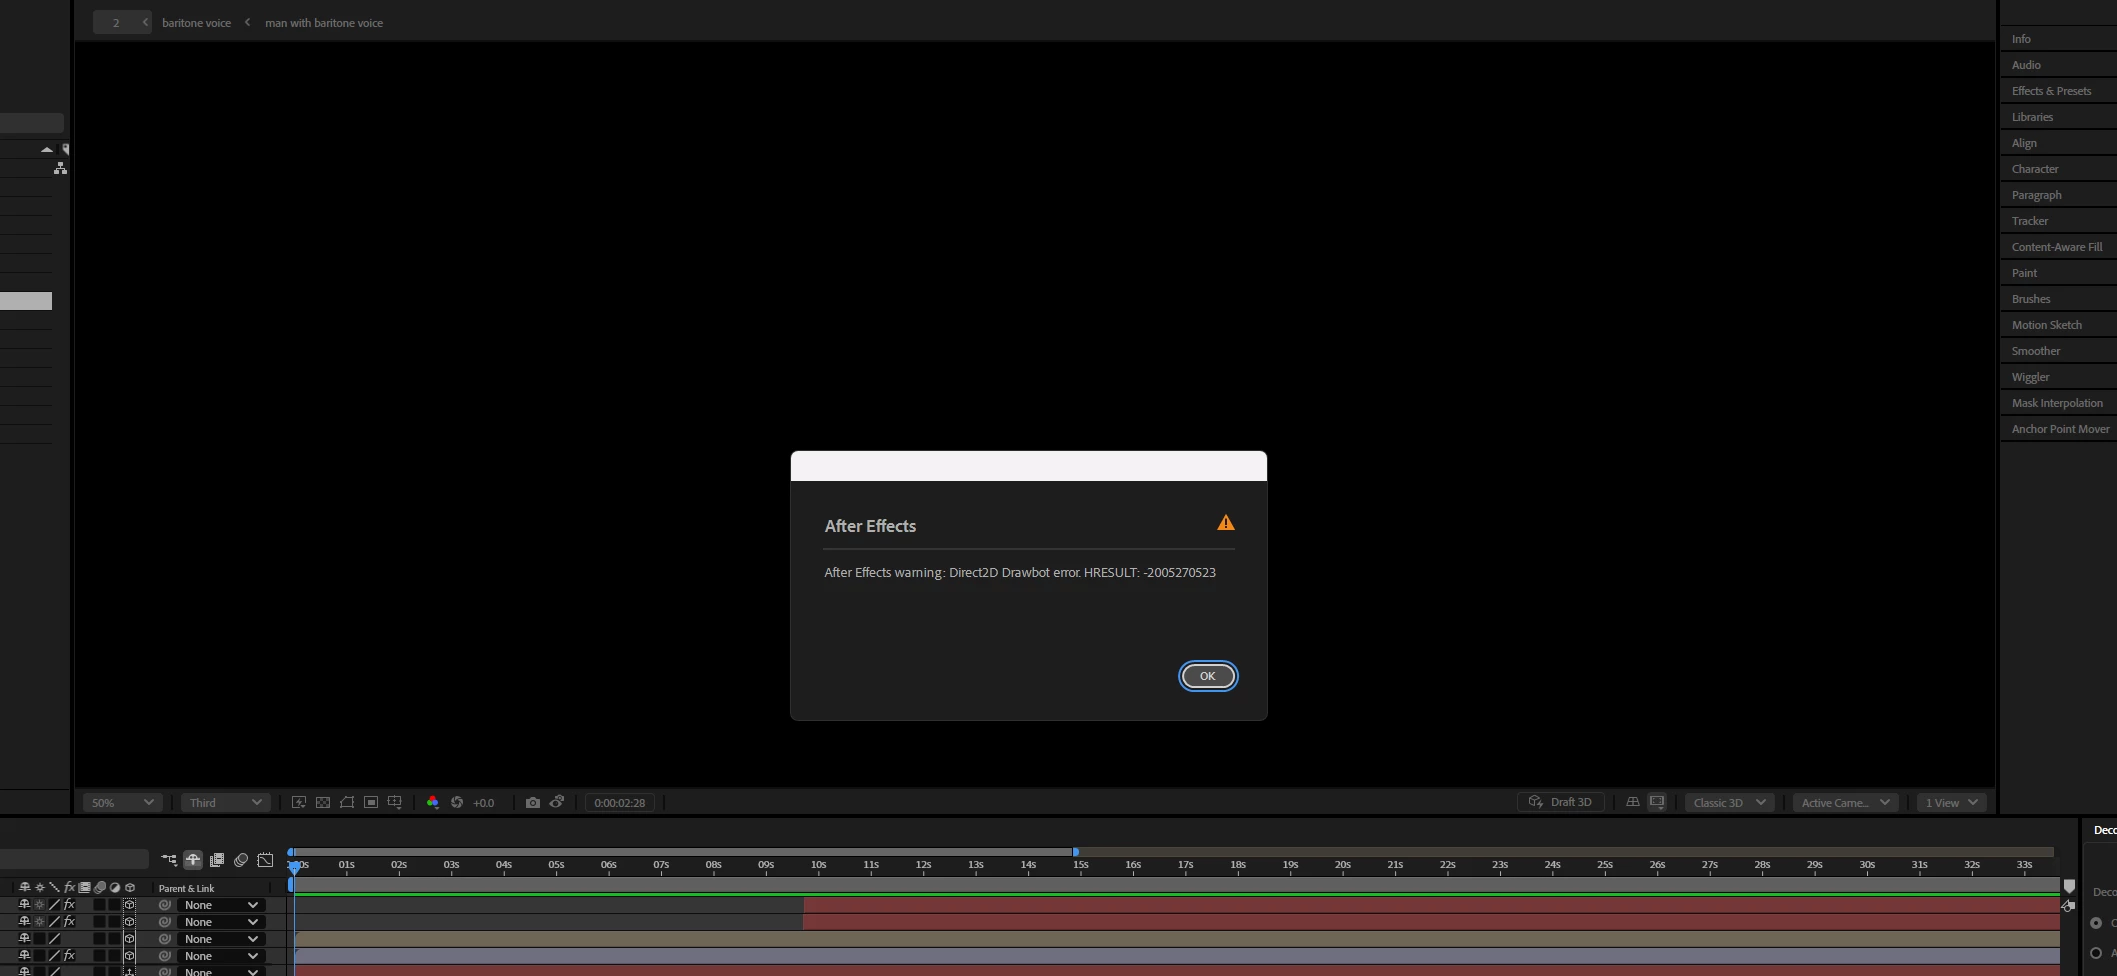Click the timeline layer search field
The image size is (2117, 976).
74,859
